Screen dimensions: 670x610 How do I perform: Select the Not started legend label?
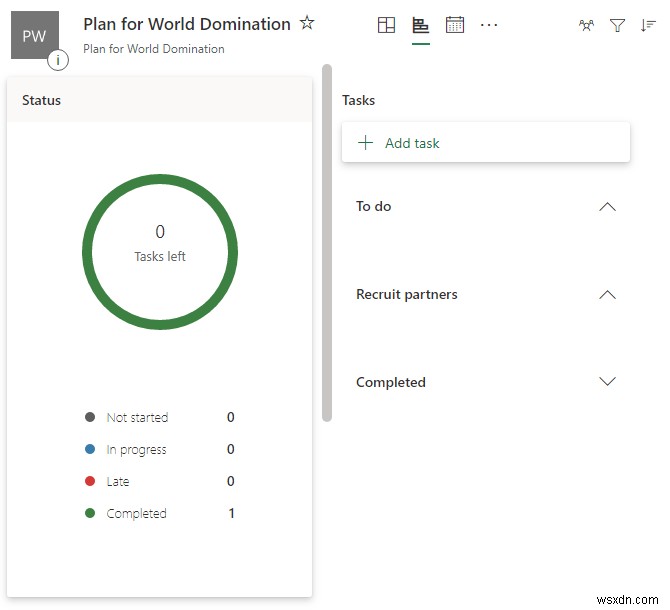137,417
